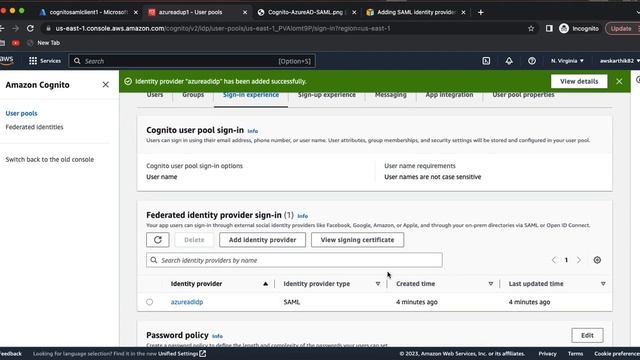640x360 pixels.
Task: Sort by Last updated time column
Action: coord(603,284)
